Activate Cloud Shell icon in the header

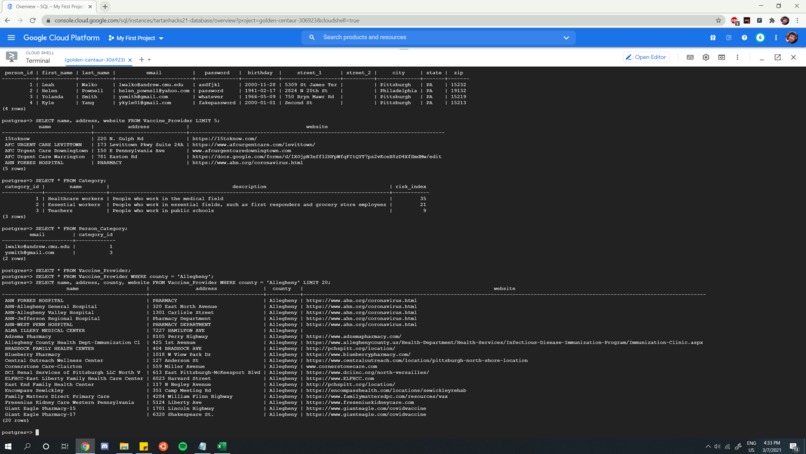pos(728,38)
